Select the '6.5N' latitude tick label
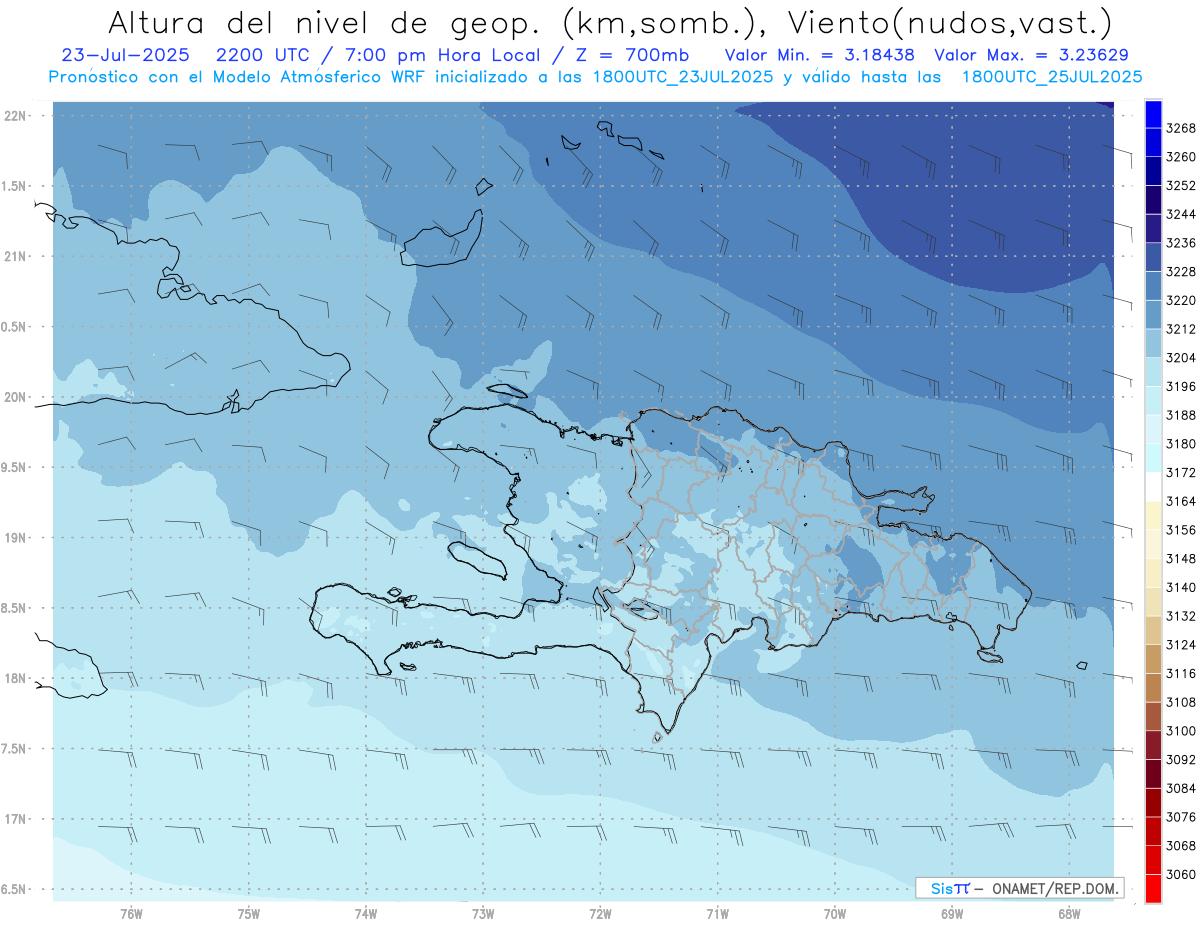 click(15, 889)
